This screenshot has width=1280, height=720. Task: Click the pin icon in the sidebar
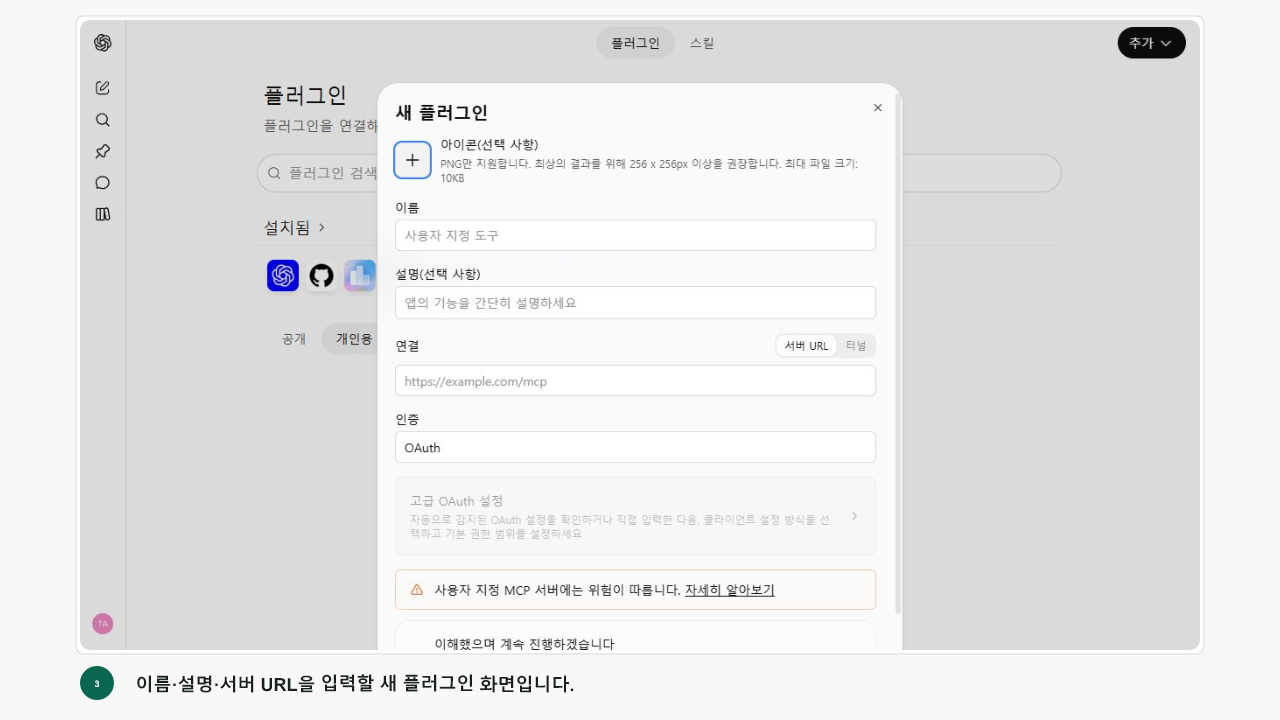click(x=102, y=151)
